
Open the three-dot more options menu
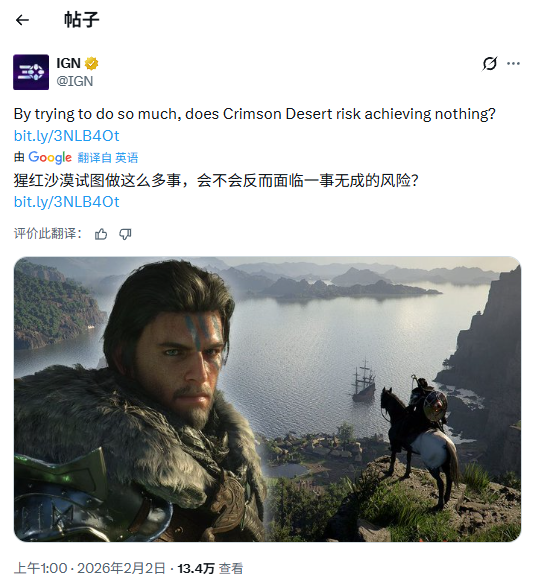coord(513,64)
